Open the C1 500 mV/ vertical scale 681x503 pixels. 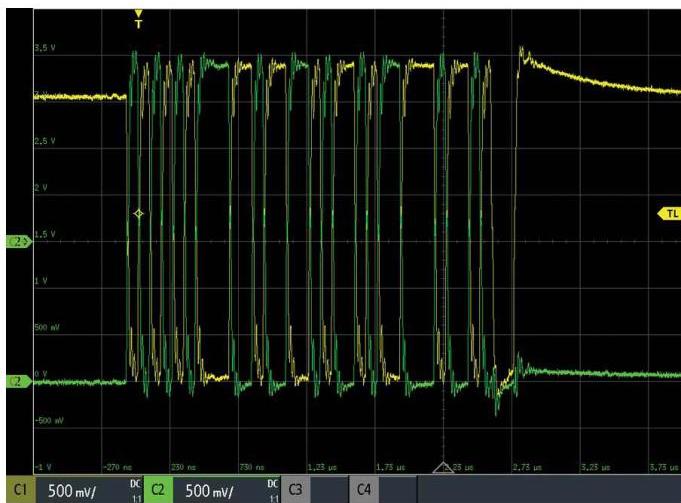point(75,490)
